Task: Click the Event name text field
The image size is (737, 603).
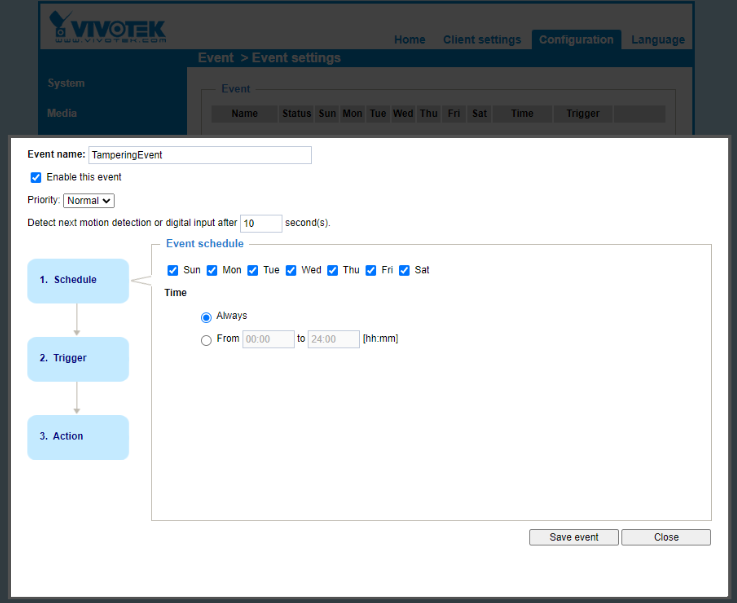Action: click(200, 155)
